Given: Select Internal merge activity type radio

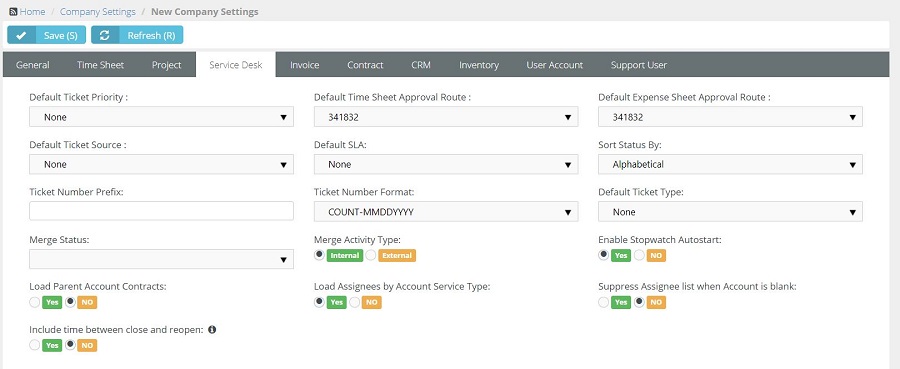Looking at the screenshot, I should (x=319, y=255).
